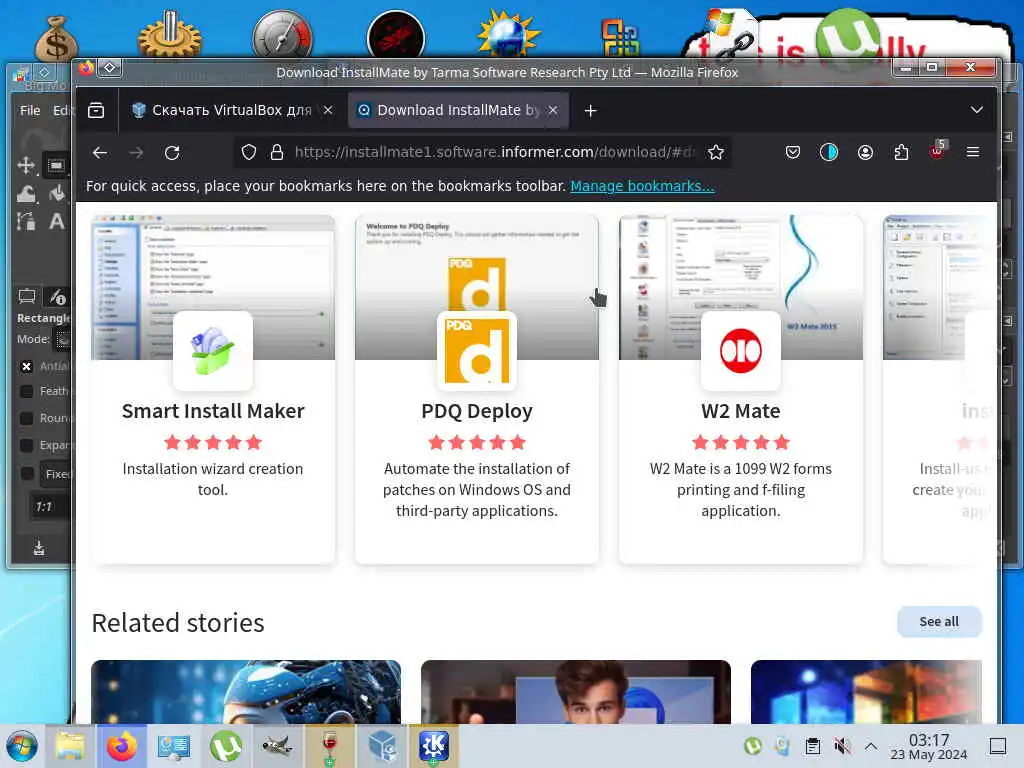The height and width of the screenshot is (768, 1024).
Task: Expand hidden tray icons with the up arrow
Action: pos(871,746)
